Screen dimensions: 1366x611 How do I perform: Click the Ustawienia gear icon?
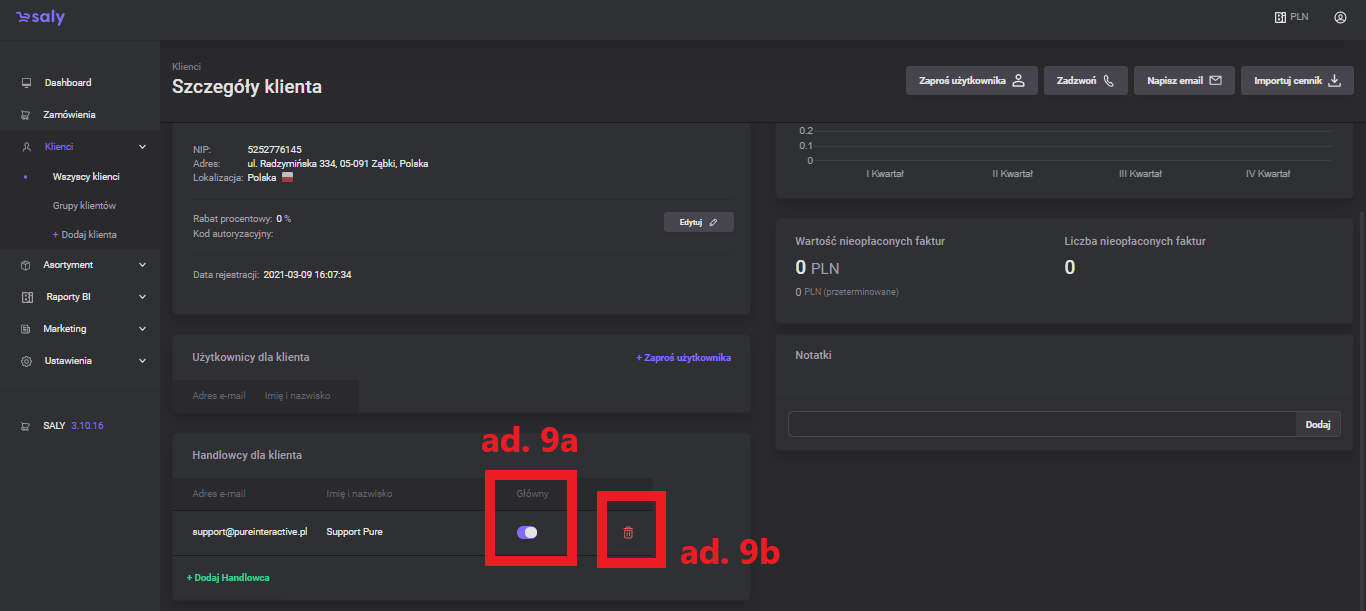27,361
